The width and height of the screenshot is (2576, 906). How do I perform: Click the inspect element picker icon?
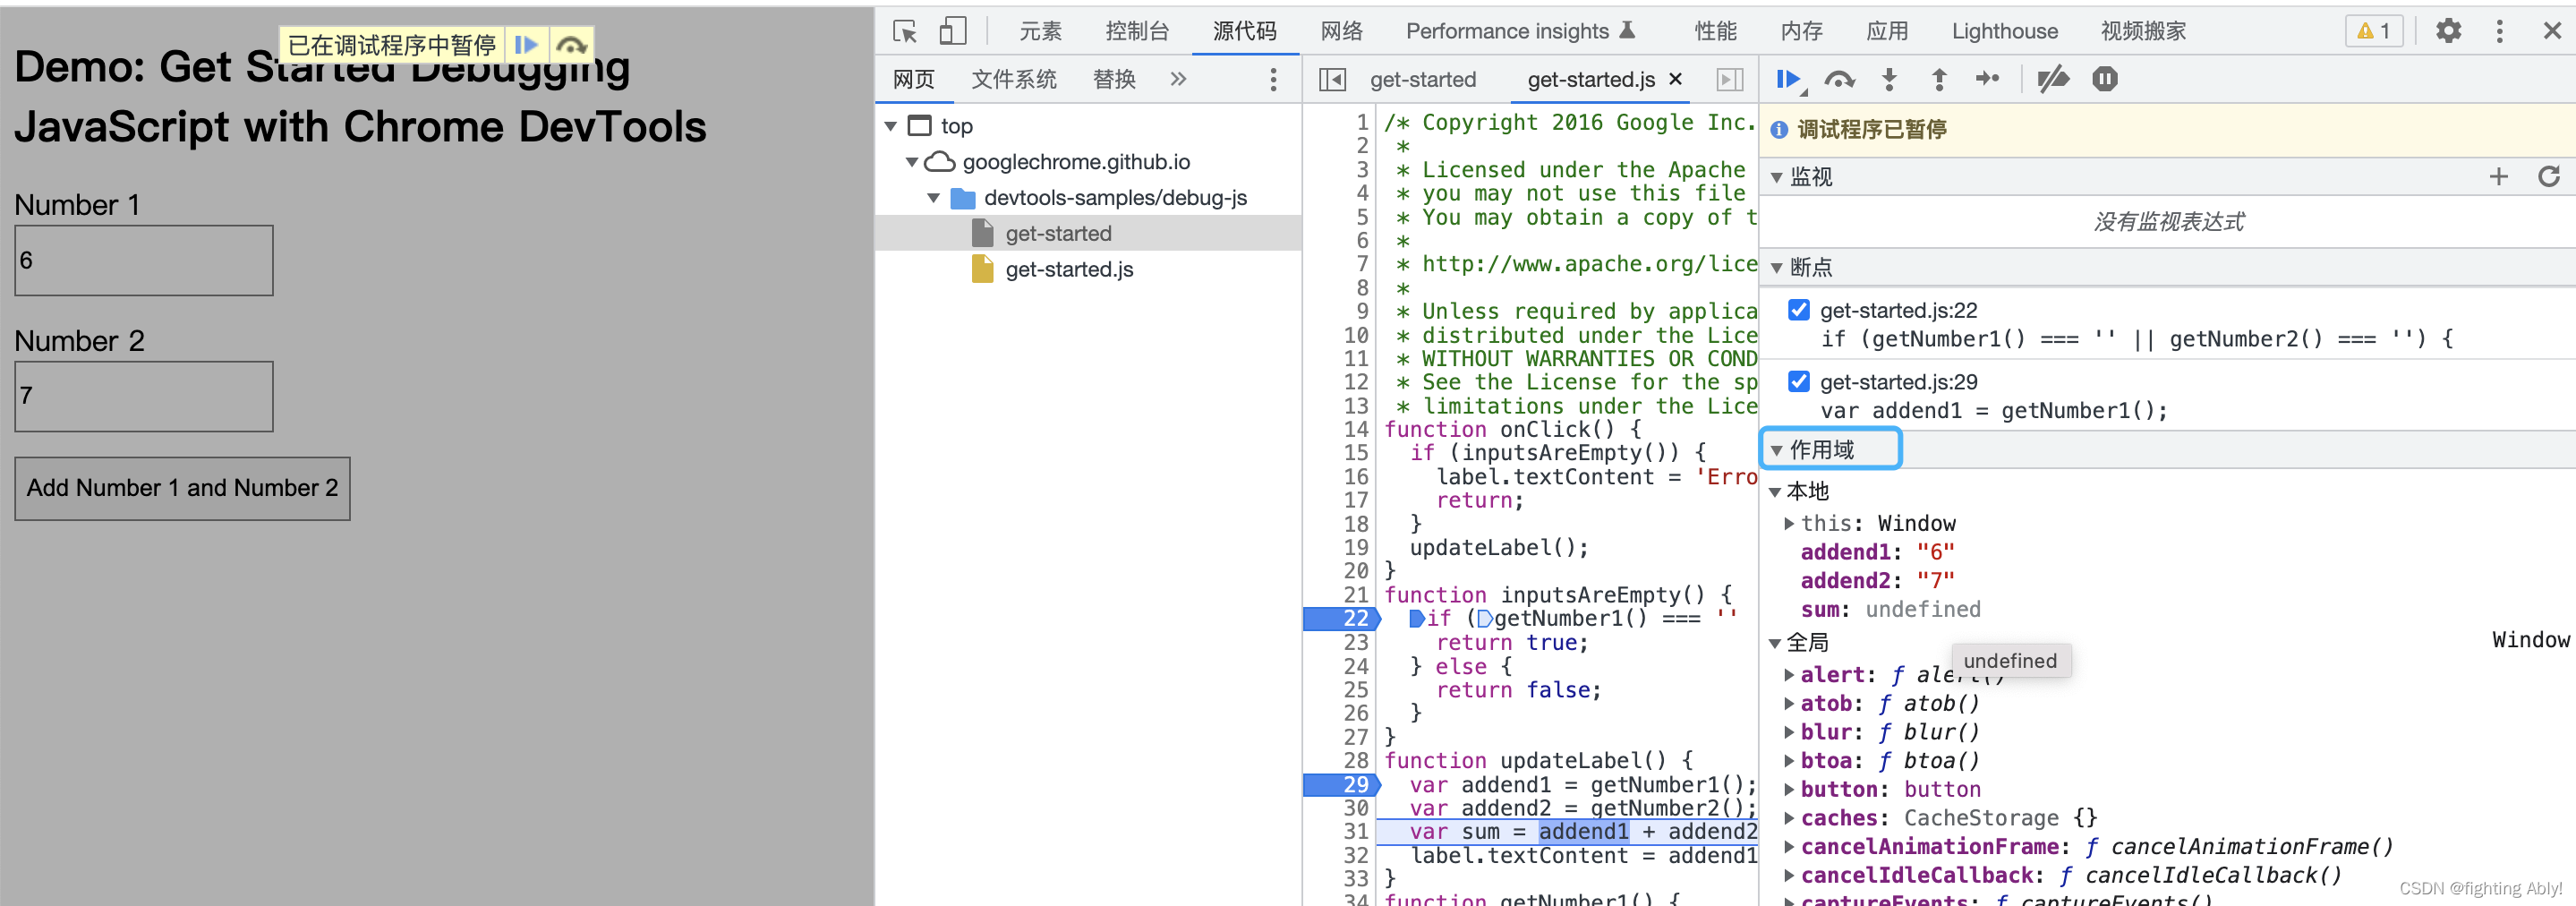905,31
